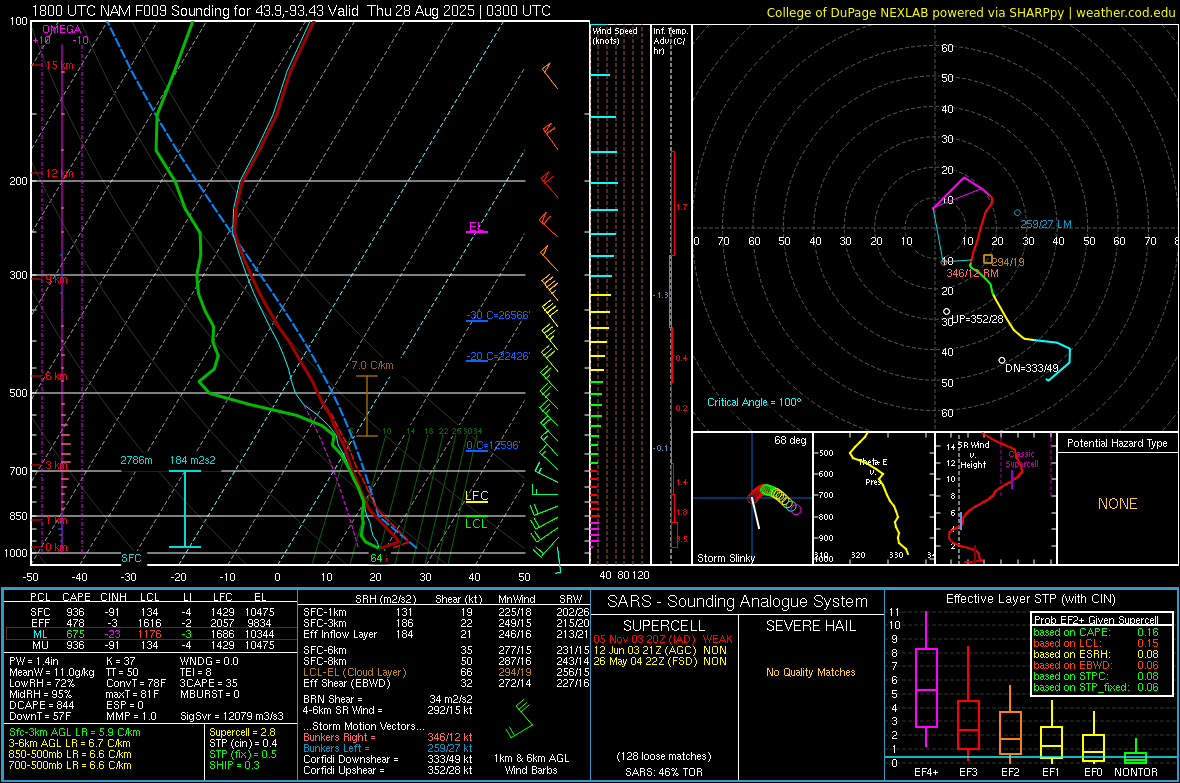Image resolution: width=1180 pixels, height=783 pixels.
Task: Click the '2786m' inflow layer label
Action: coord(136,460)
